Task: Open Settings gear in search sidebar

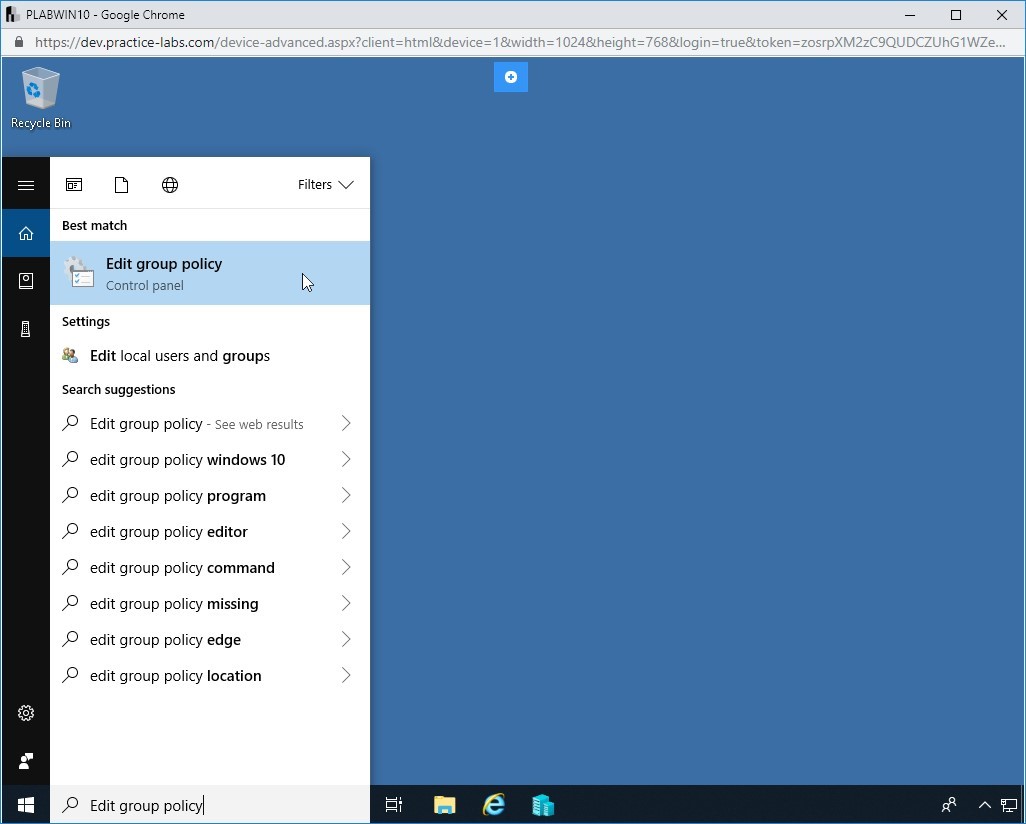Action: click(x=26, y=713)
